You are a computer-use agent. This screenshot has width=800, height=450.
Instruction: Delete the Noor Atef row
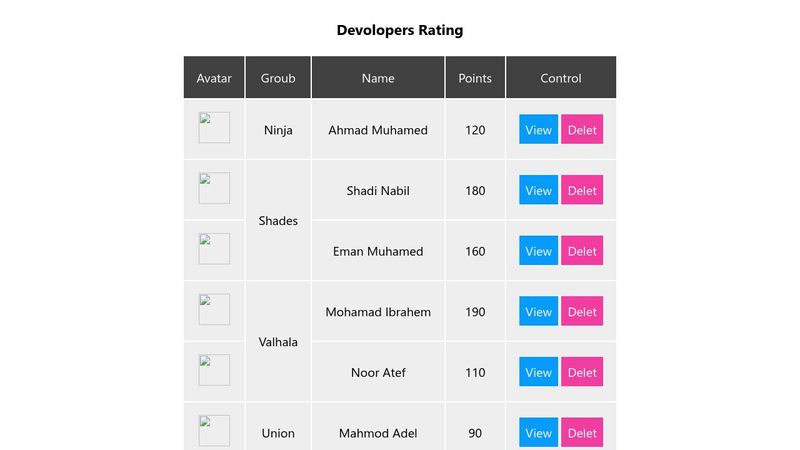582,372
